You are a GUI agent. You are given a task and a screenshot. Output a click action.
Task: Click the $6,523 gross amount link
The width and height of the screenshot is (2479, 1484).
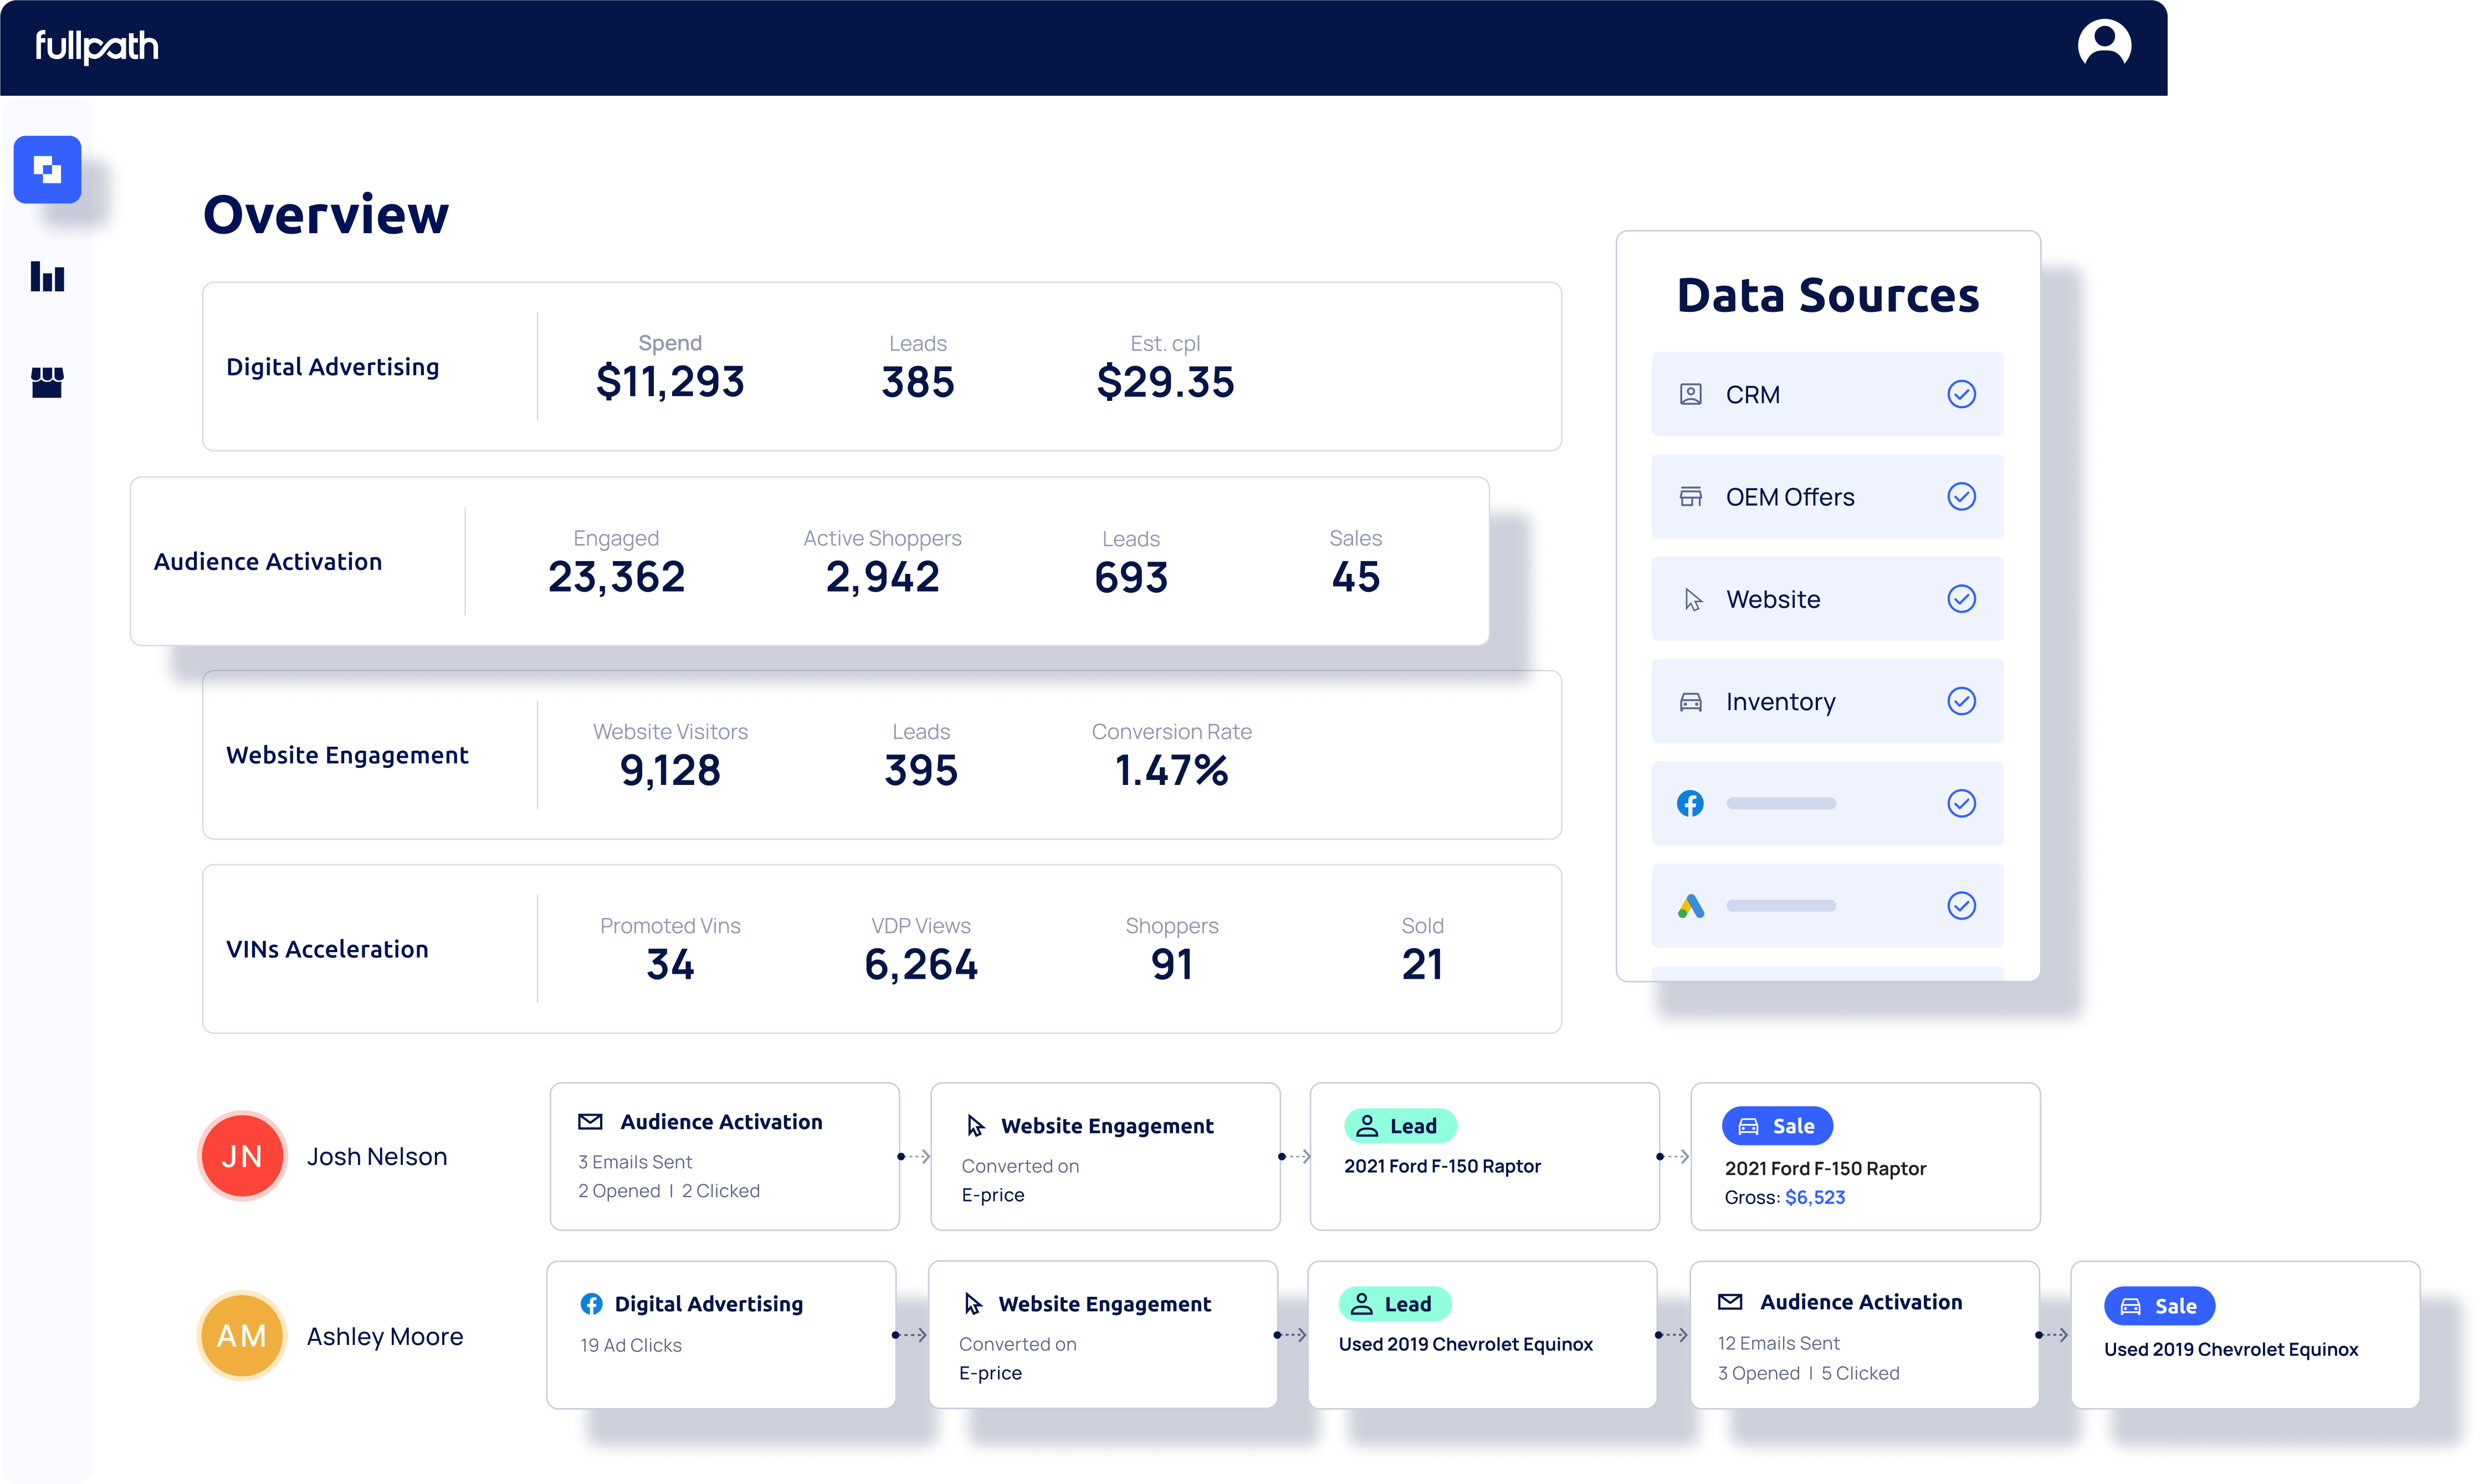tap(1814, 1197)
